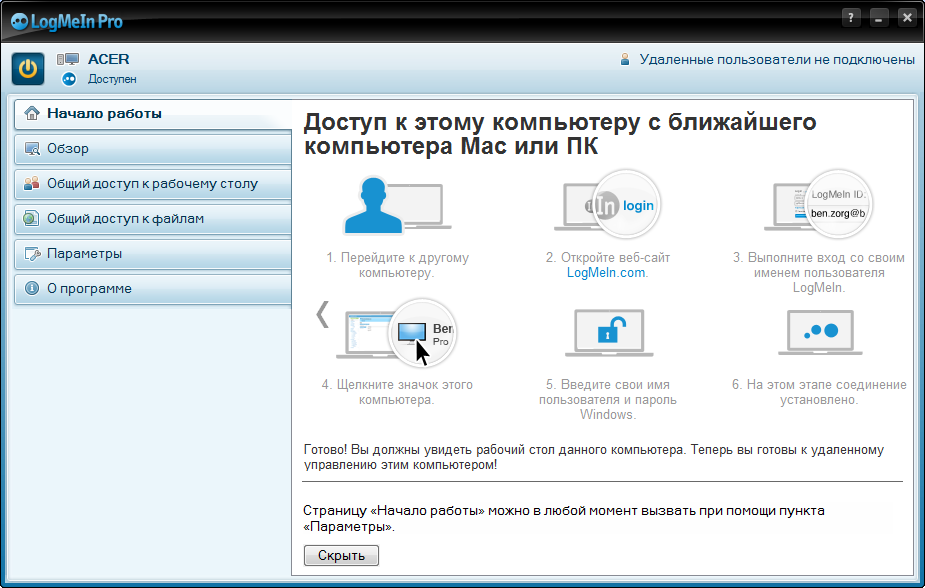The width and height of the screenshot is (925, 588).
Task: Click the monitor magnifier icon of Обзор
Action: pyautogui.click(x=31, y=149)
